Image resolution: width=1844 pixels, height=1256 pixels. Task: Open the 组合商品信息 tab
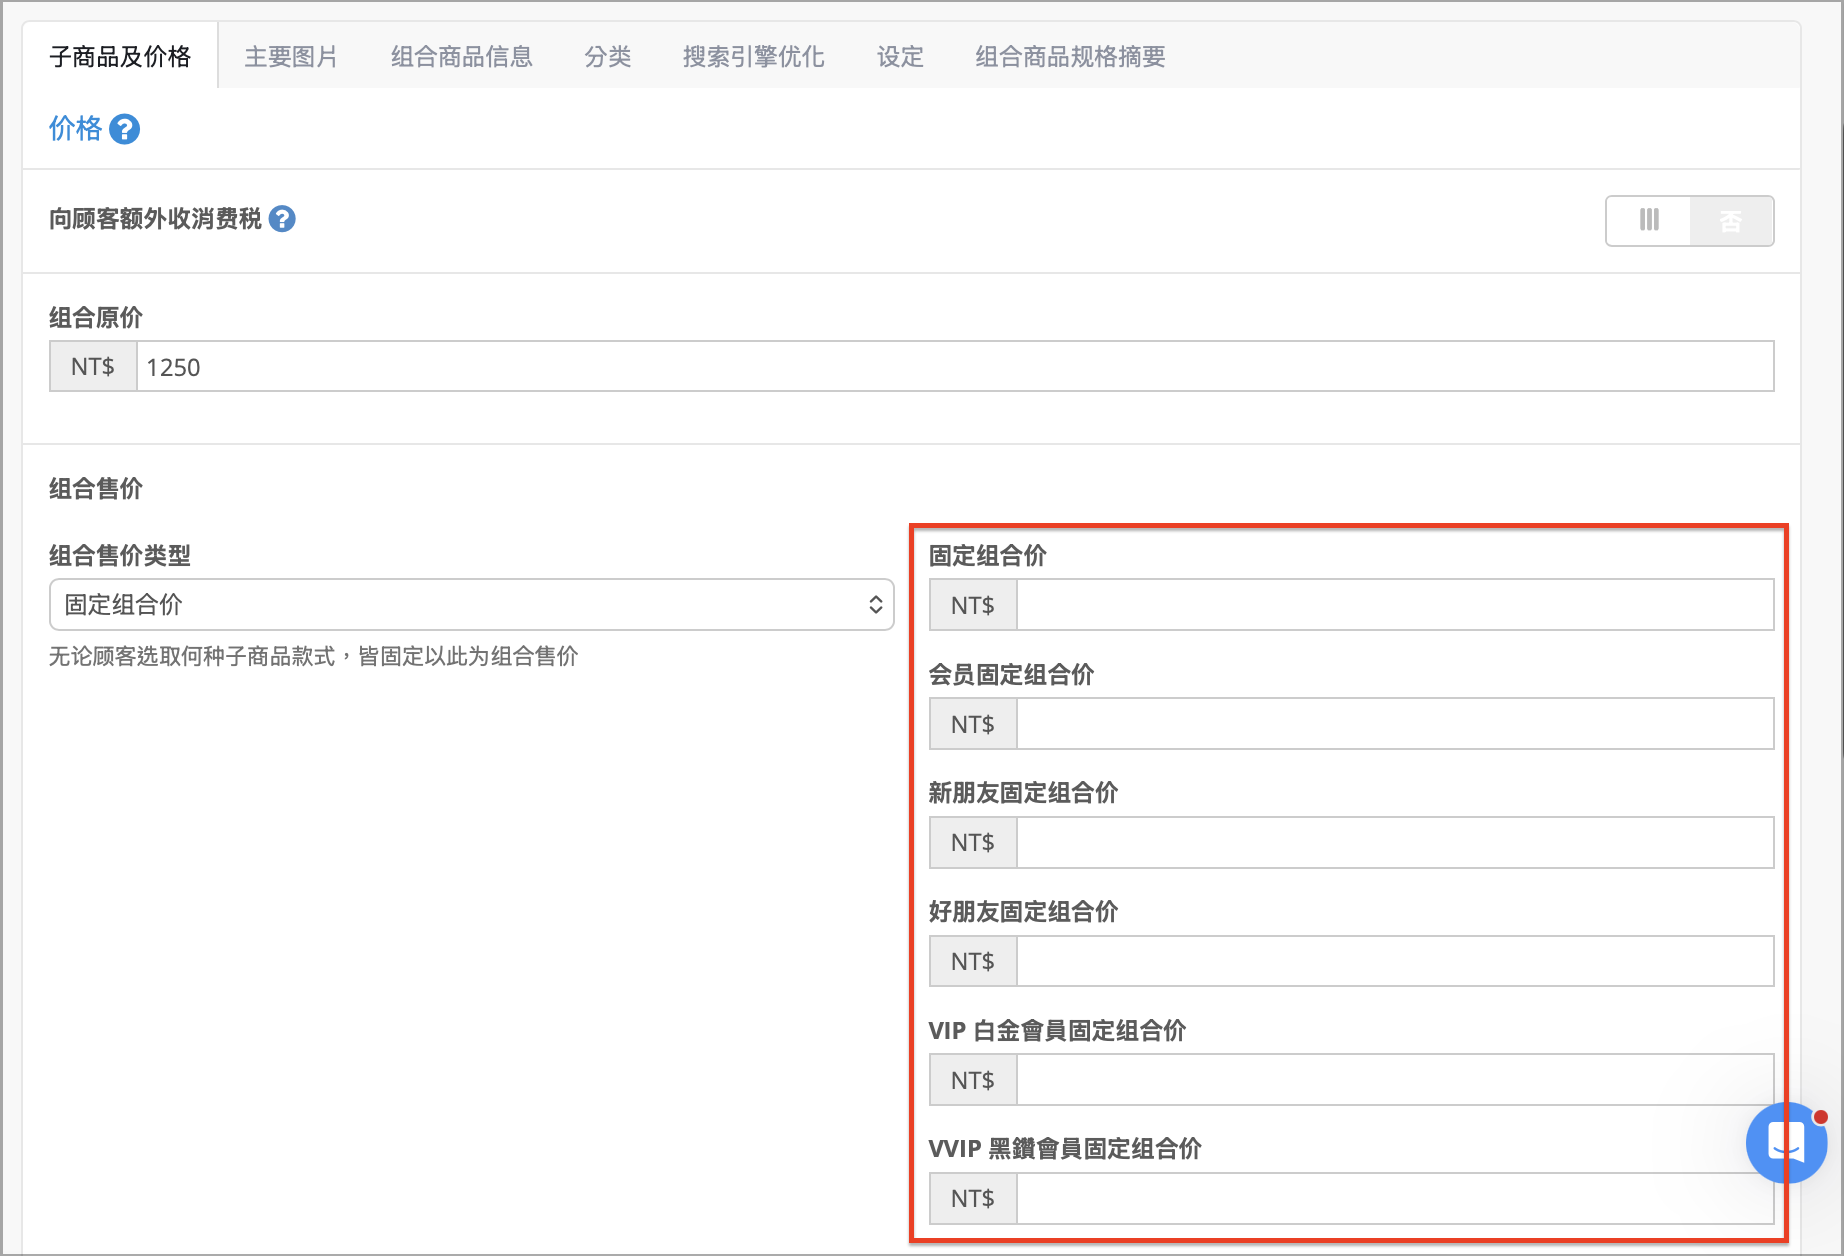pyautogui.click(x=461, y=56)
